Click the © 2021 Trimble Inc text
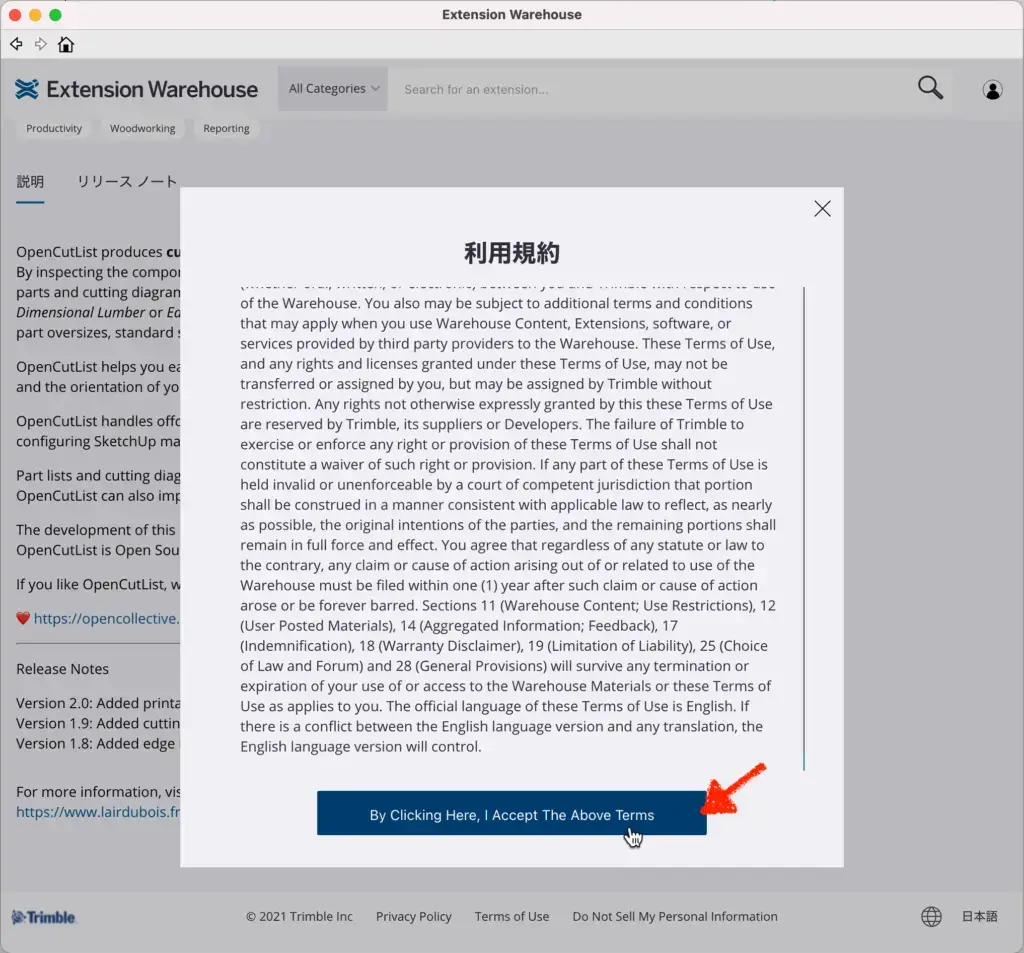This screenshot has height=953, width=1024. coord(299,916)
